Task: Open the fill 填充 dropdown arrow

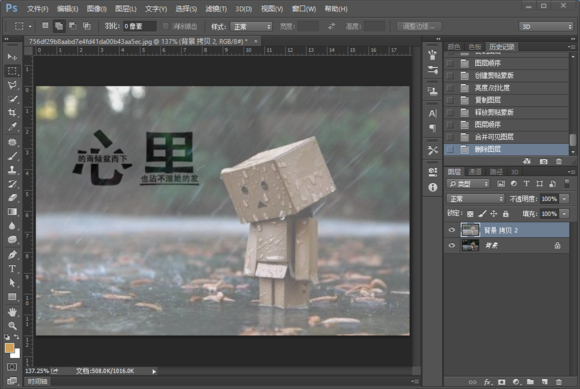Action: coord(564,214)
